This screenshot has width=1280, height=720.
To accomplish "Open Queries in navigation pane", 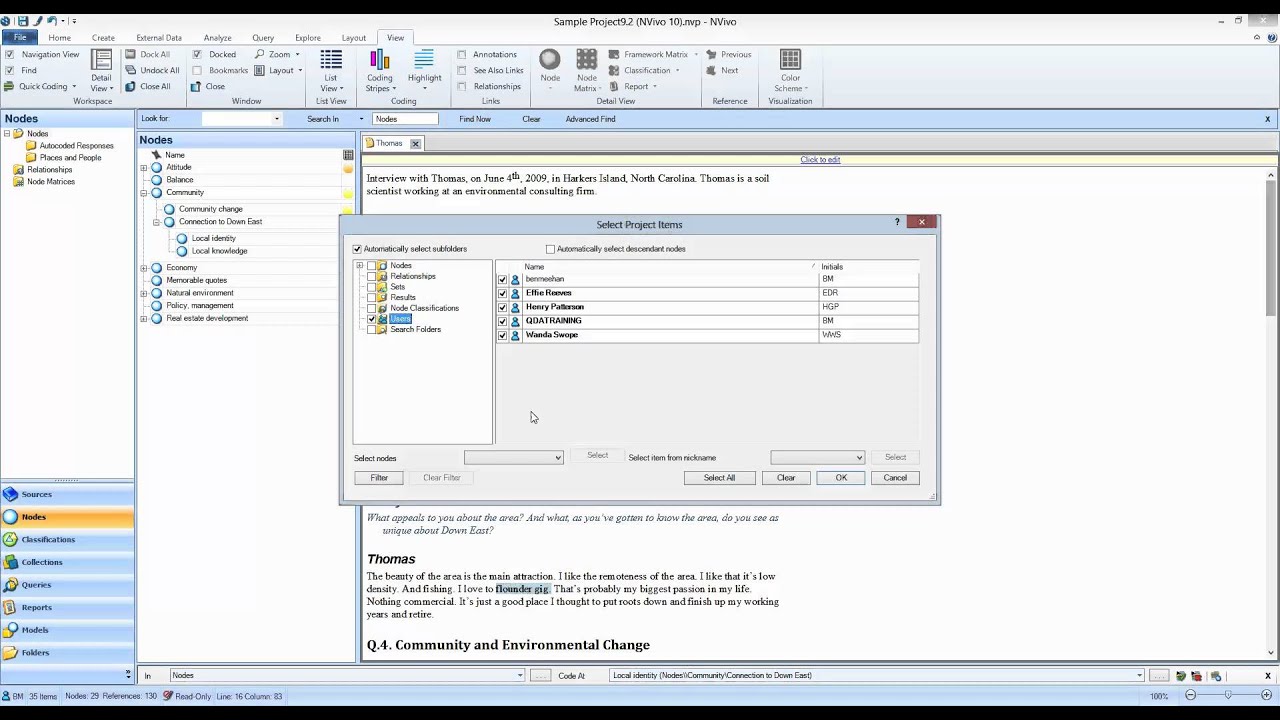I will [x=67, y=585].
